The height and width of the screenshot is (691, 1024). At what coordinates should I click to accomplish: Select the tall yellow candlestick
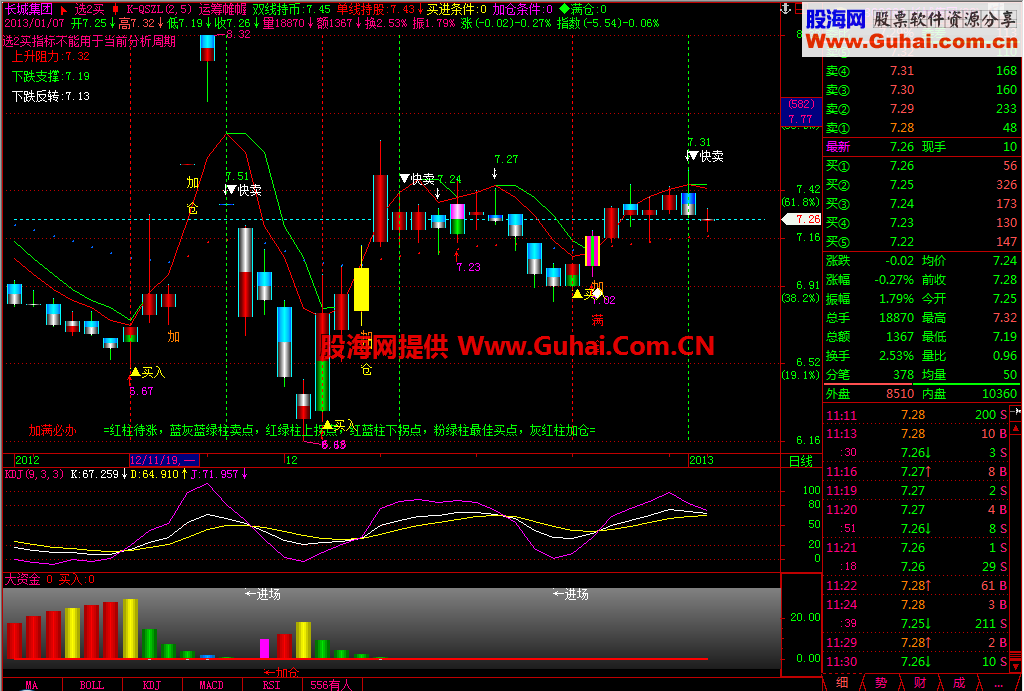click(361, 289)
